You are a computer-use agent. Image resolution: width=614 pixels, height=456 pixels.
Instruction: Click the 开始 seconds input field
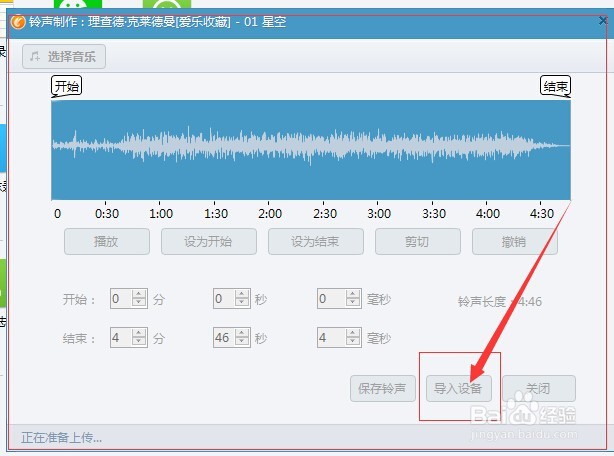click(224, 299)
